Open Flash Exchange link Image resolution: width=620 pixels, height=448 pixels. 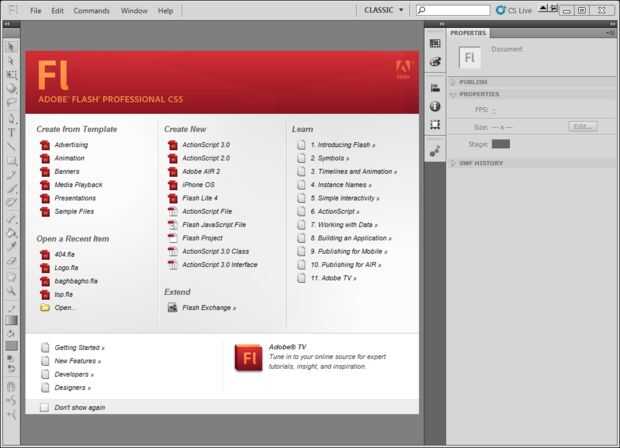[x=209, y=308]
